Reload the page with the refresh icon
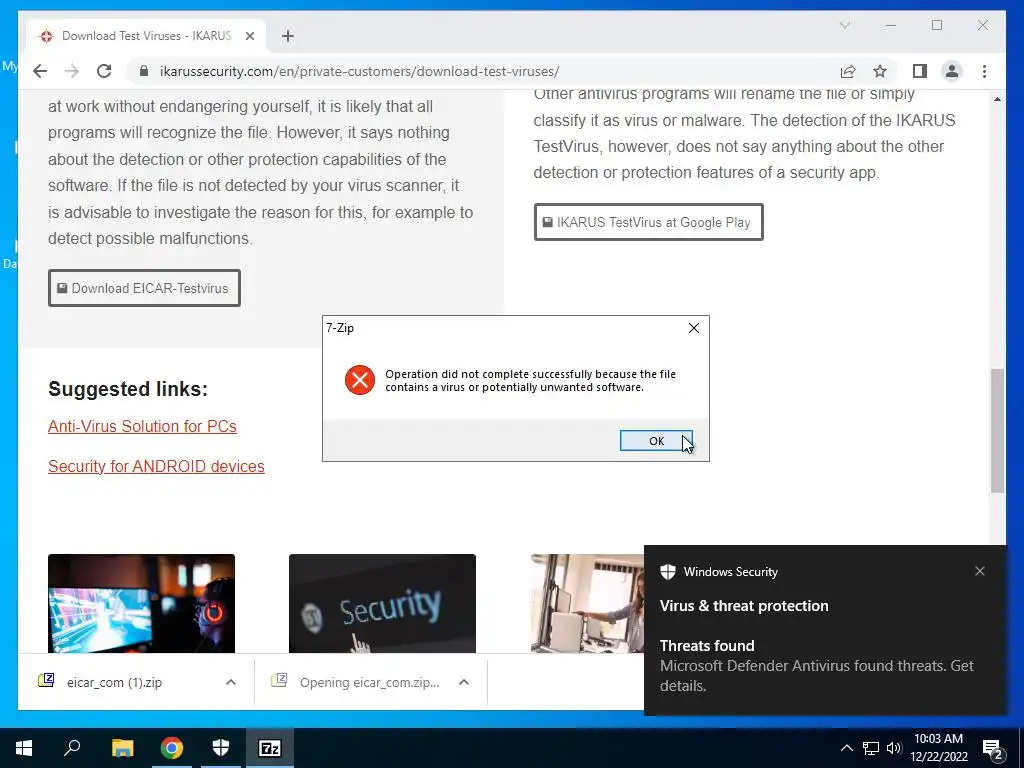This screenshot has width=1024, height=768. [104, 71]
